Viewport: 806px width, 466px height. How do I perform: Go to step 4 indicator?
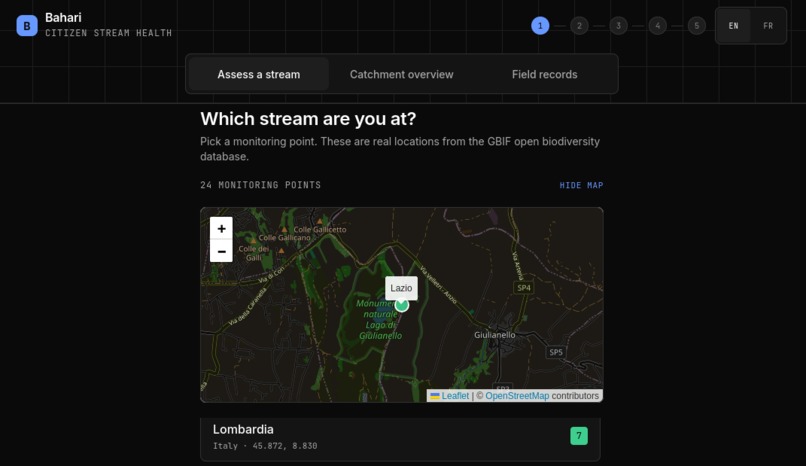coord(657,26)
